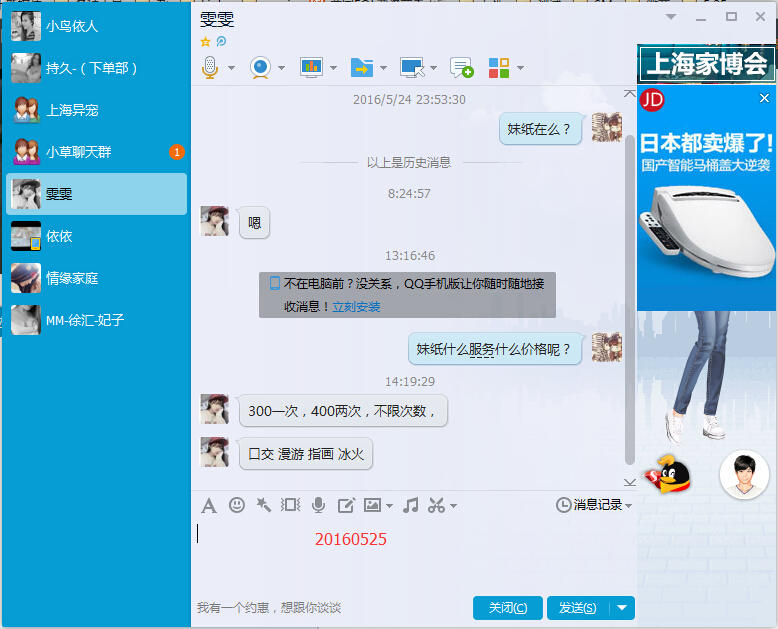
Task: Expand send picture options arrow
Action: tap(389, 506)
